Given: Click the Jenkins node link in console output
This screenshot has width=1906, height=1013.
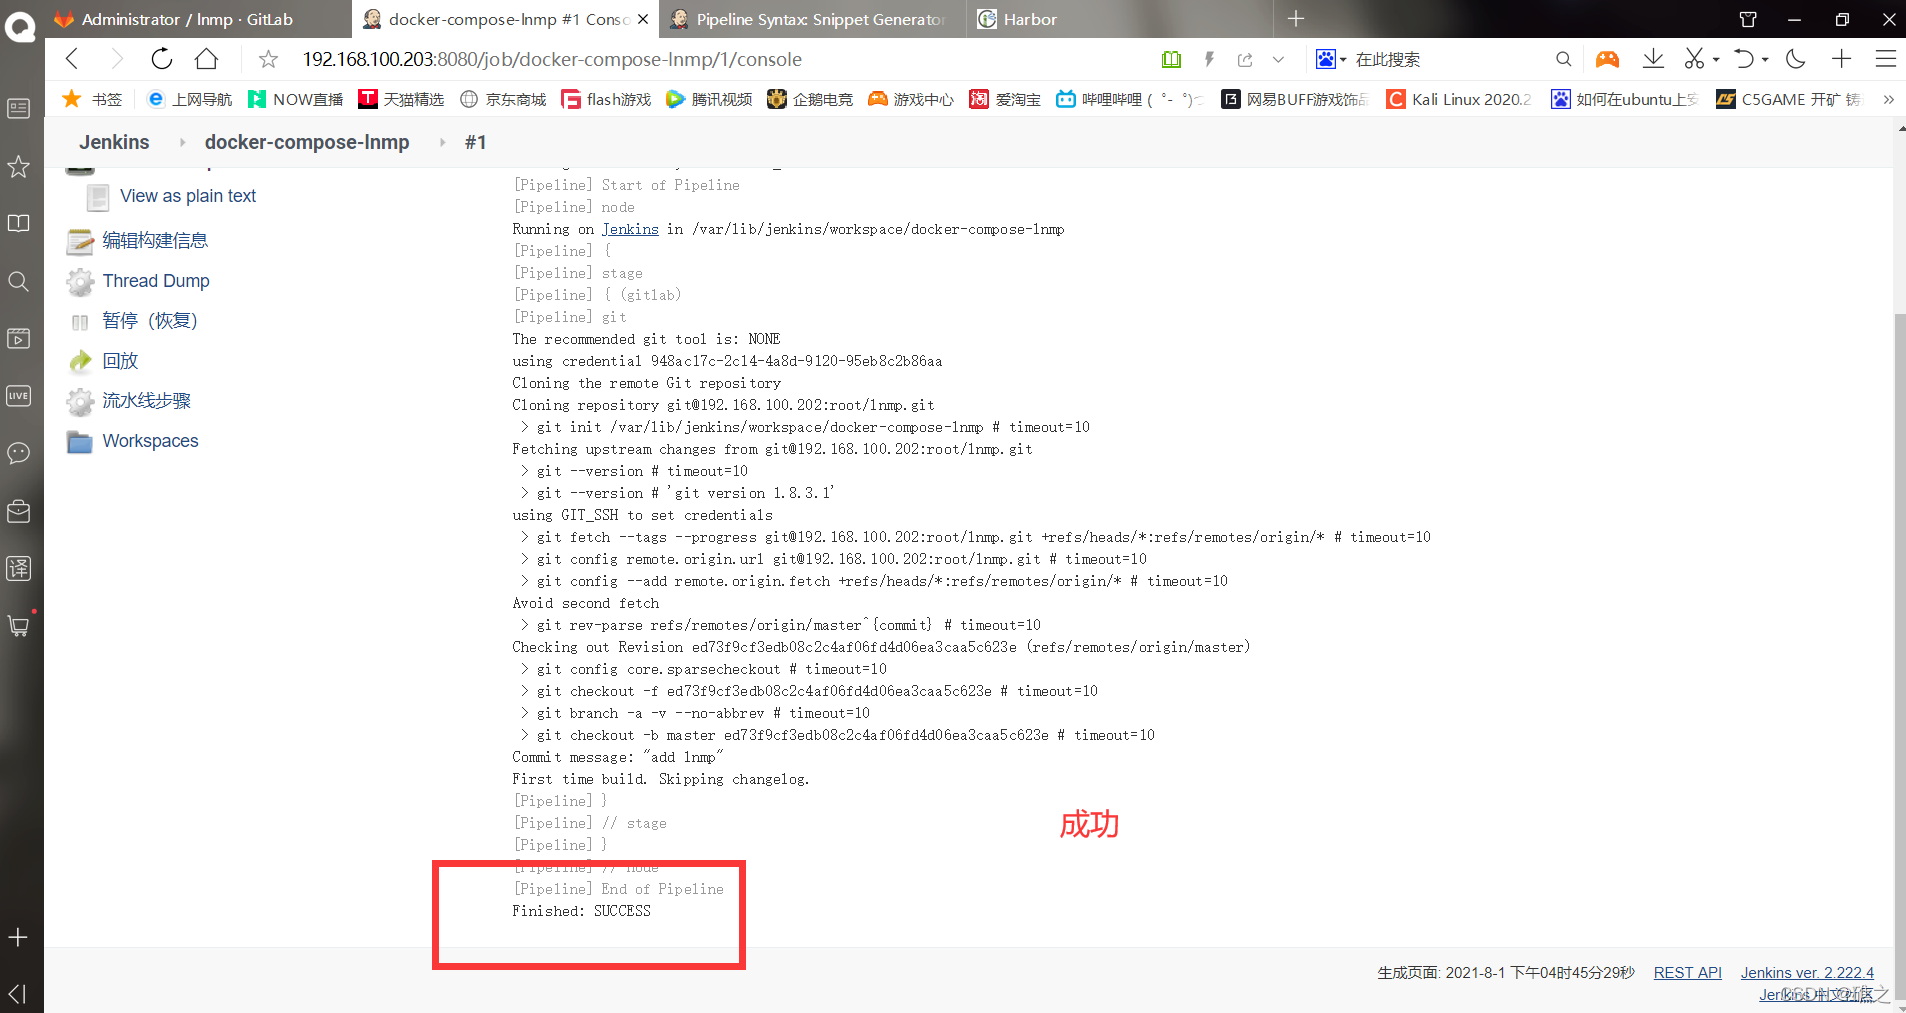Looking at the screenshot, I should coord(630,229).
